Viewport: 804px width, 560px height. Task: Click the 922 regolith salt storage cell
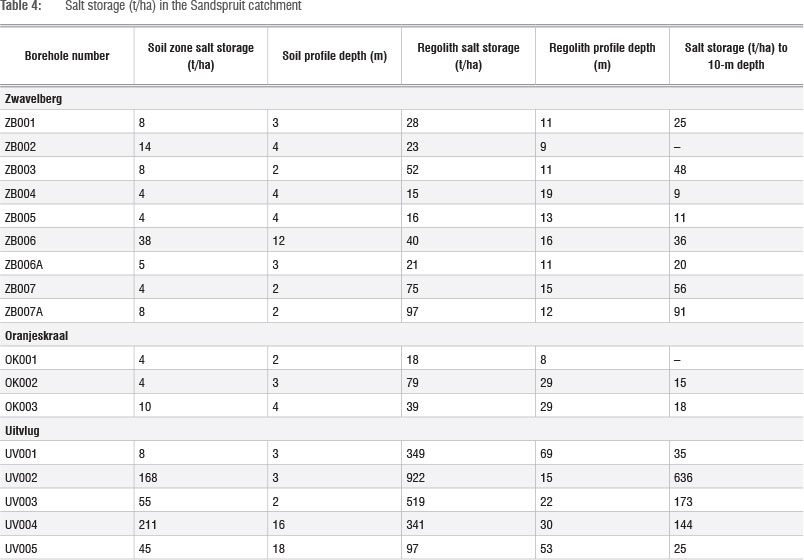point(415,477)
